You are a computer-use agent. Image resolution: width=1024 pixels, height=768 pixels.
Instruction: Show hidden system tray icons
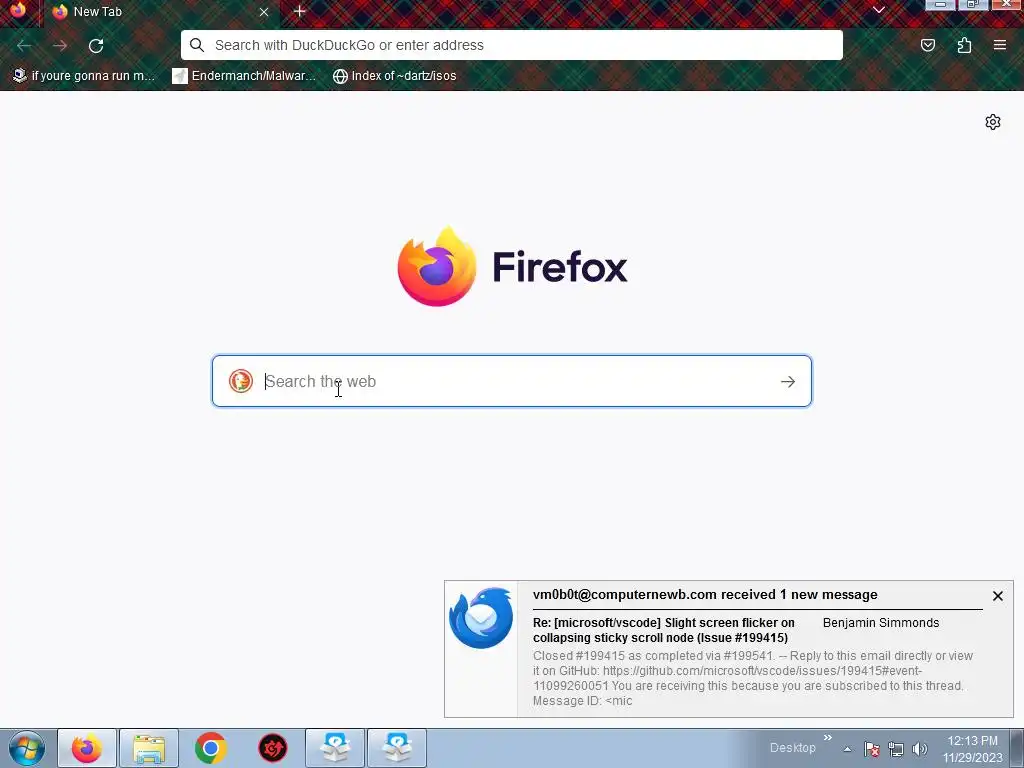[x=847, y=749]
